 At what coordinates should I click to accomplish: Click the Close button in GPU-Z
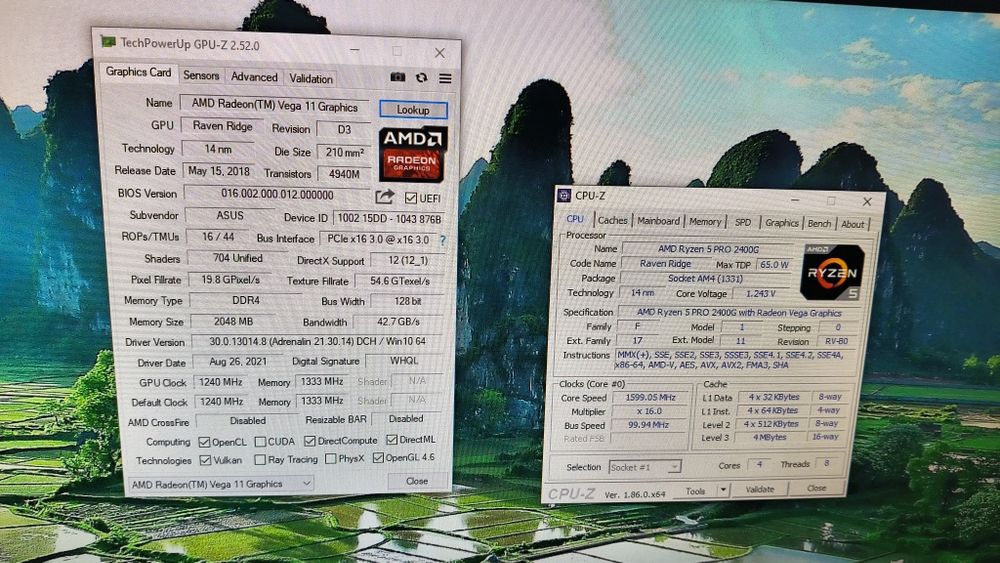click(x=416, y=481)
